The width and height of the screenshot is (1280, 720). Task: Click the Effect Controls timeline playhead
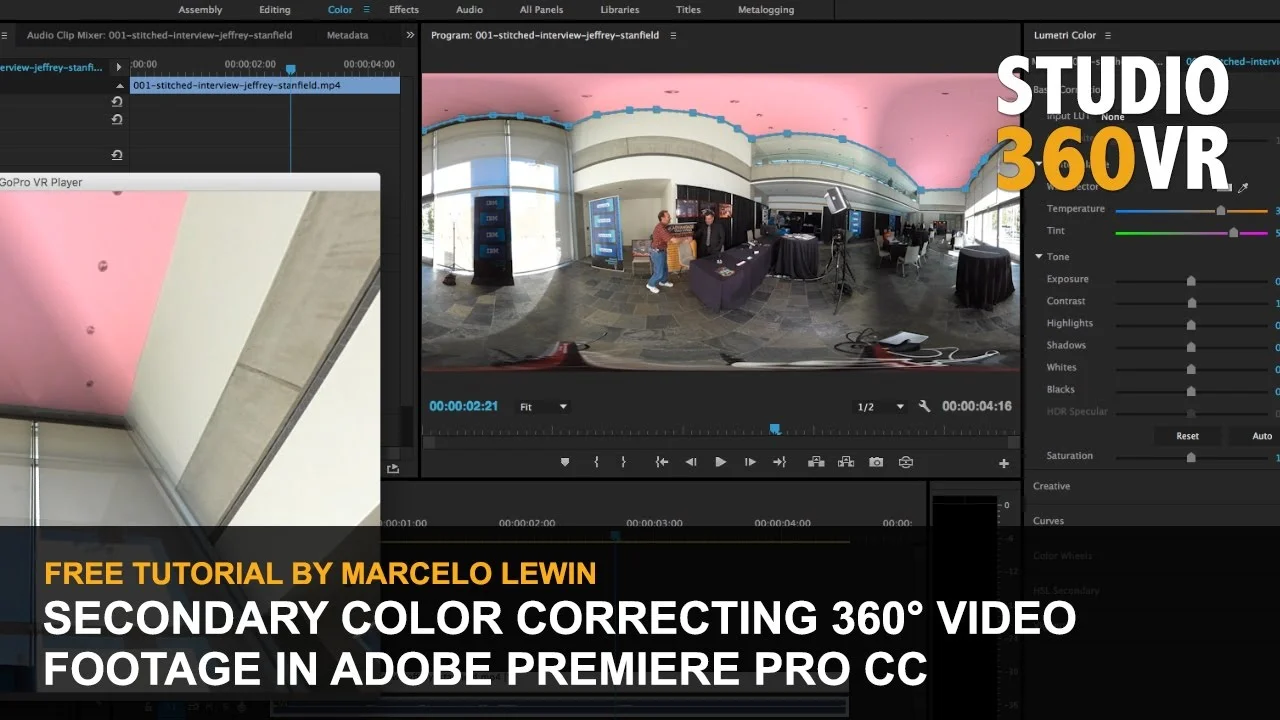point(291,69)
